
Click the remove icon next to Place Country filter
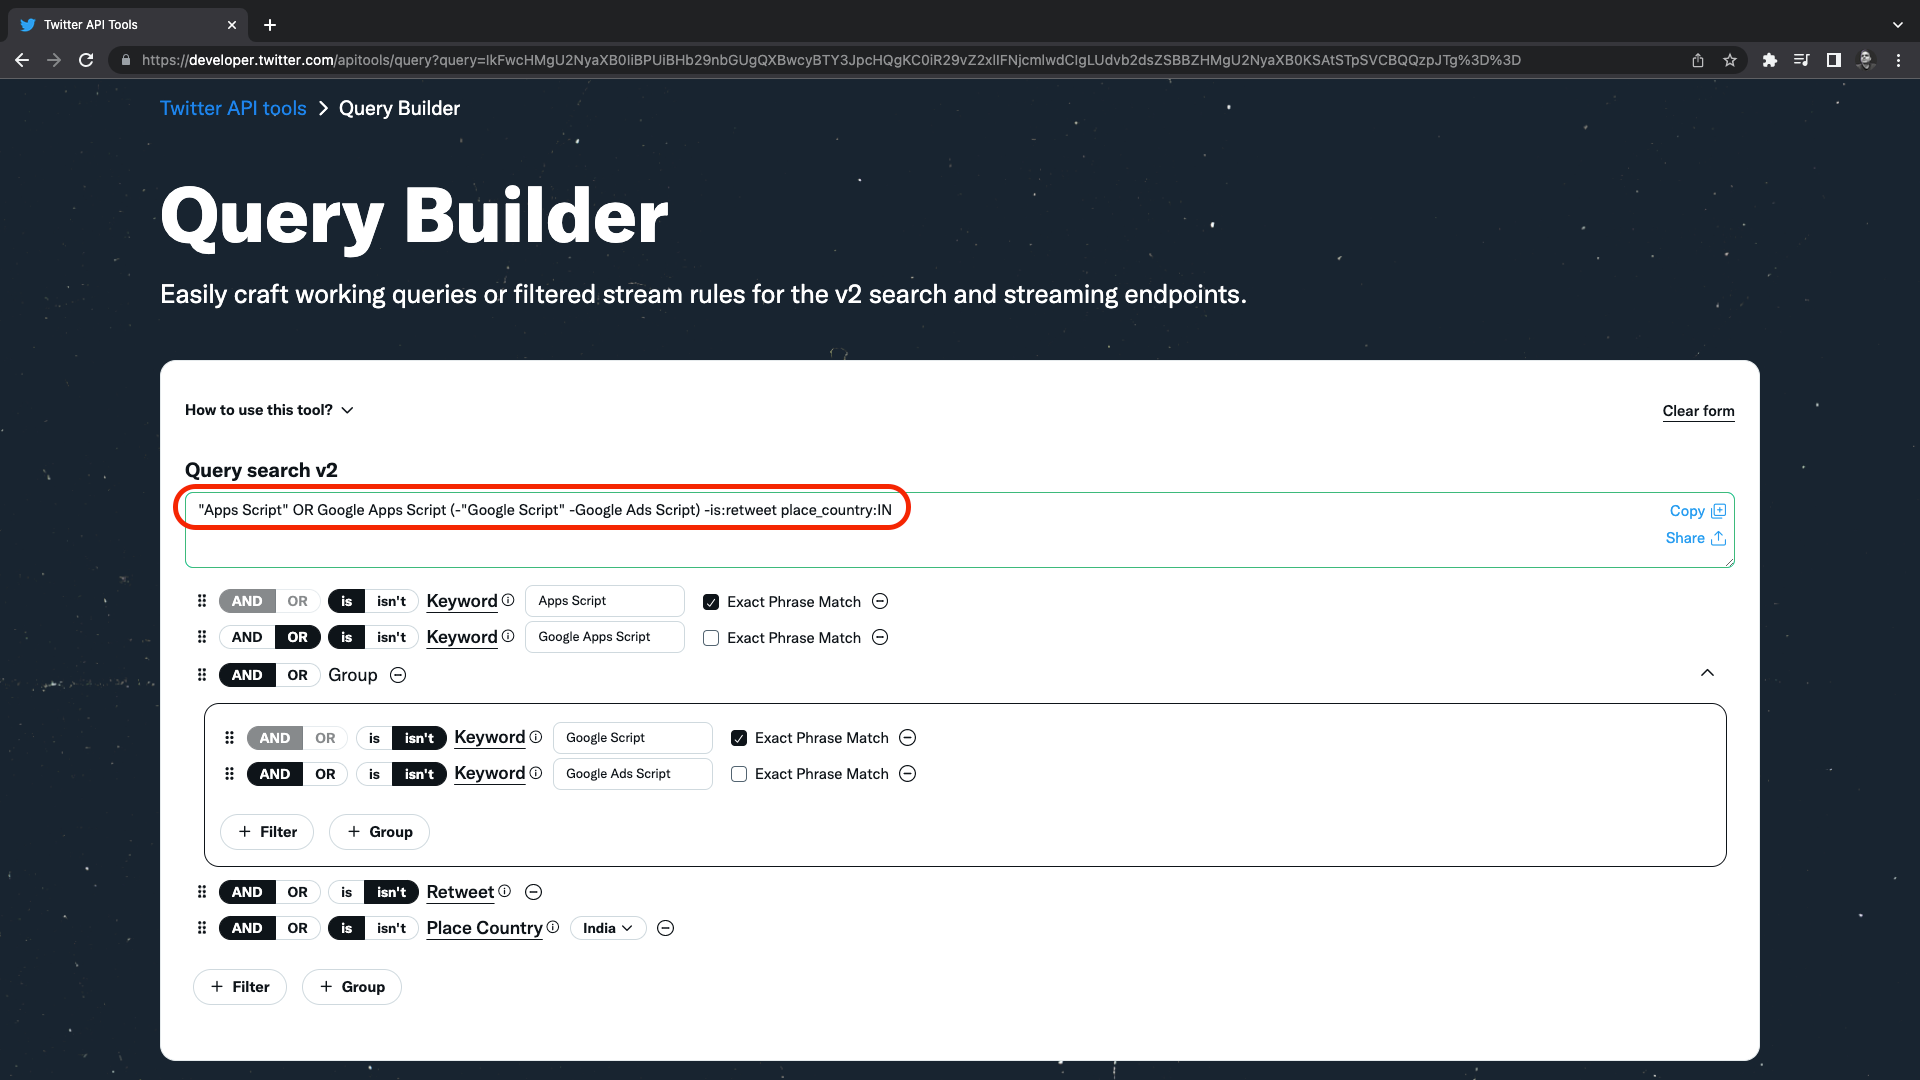pos(667,927)
